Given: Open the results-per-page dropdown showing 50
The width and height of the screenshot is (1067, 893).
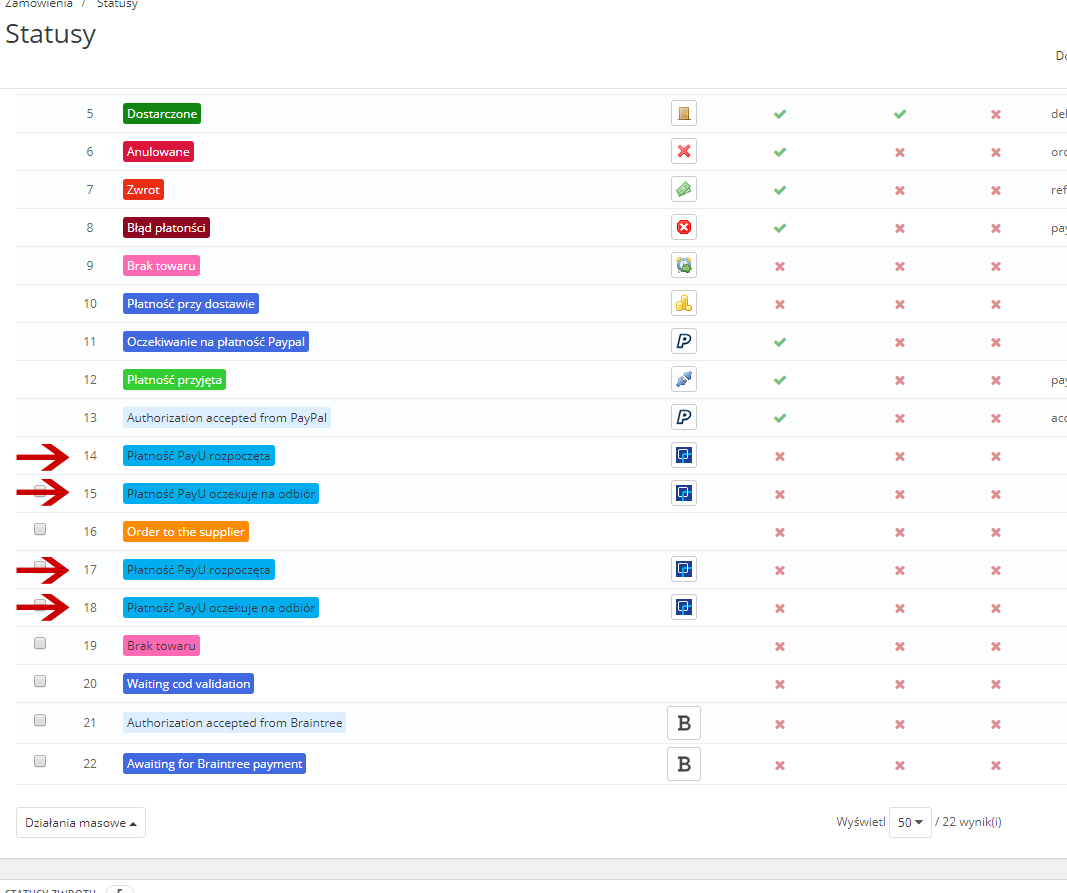Looking at the screenshot, I should click(910, 822).
